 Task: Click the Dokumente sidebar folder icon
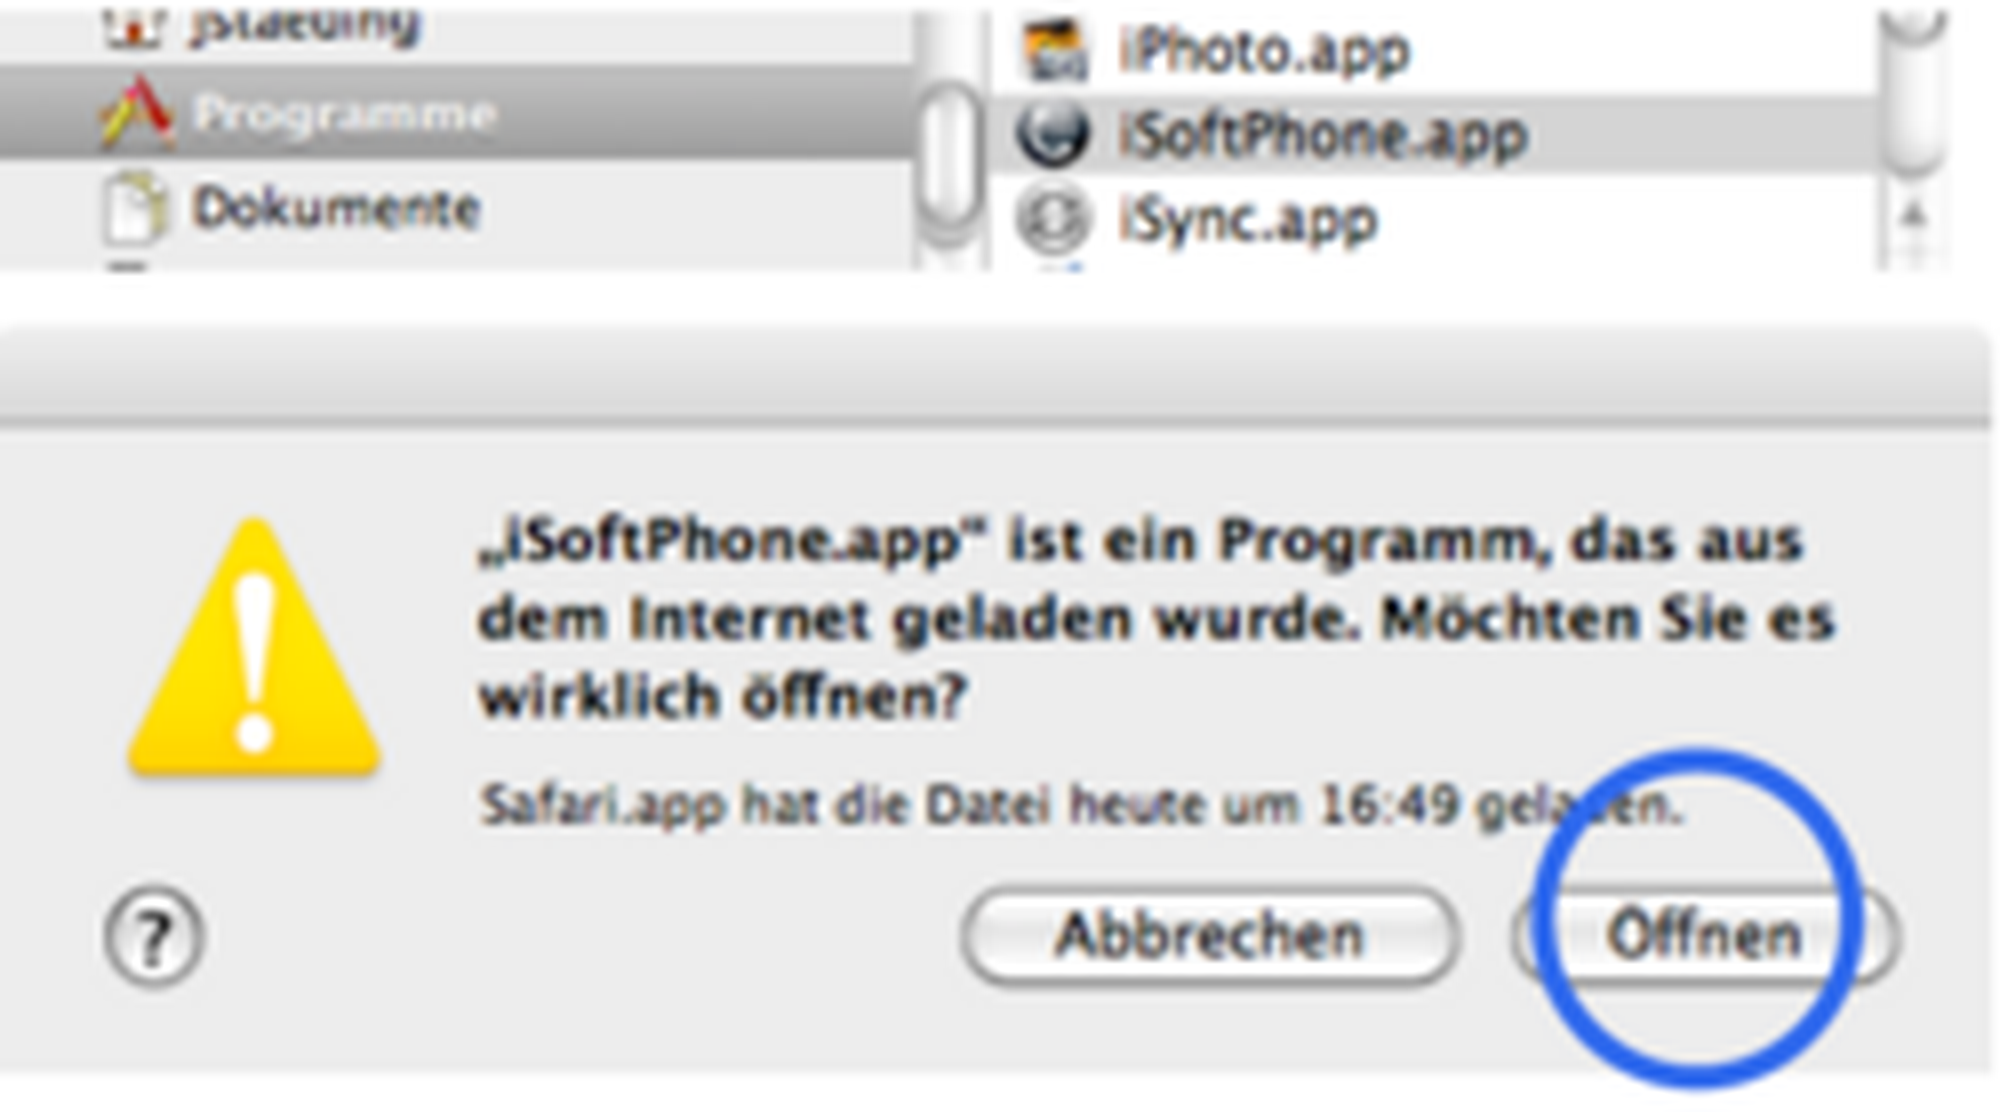pyautogui.click(x=135, y=207)
